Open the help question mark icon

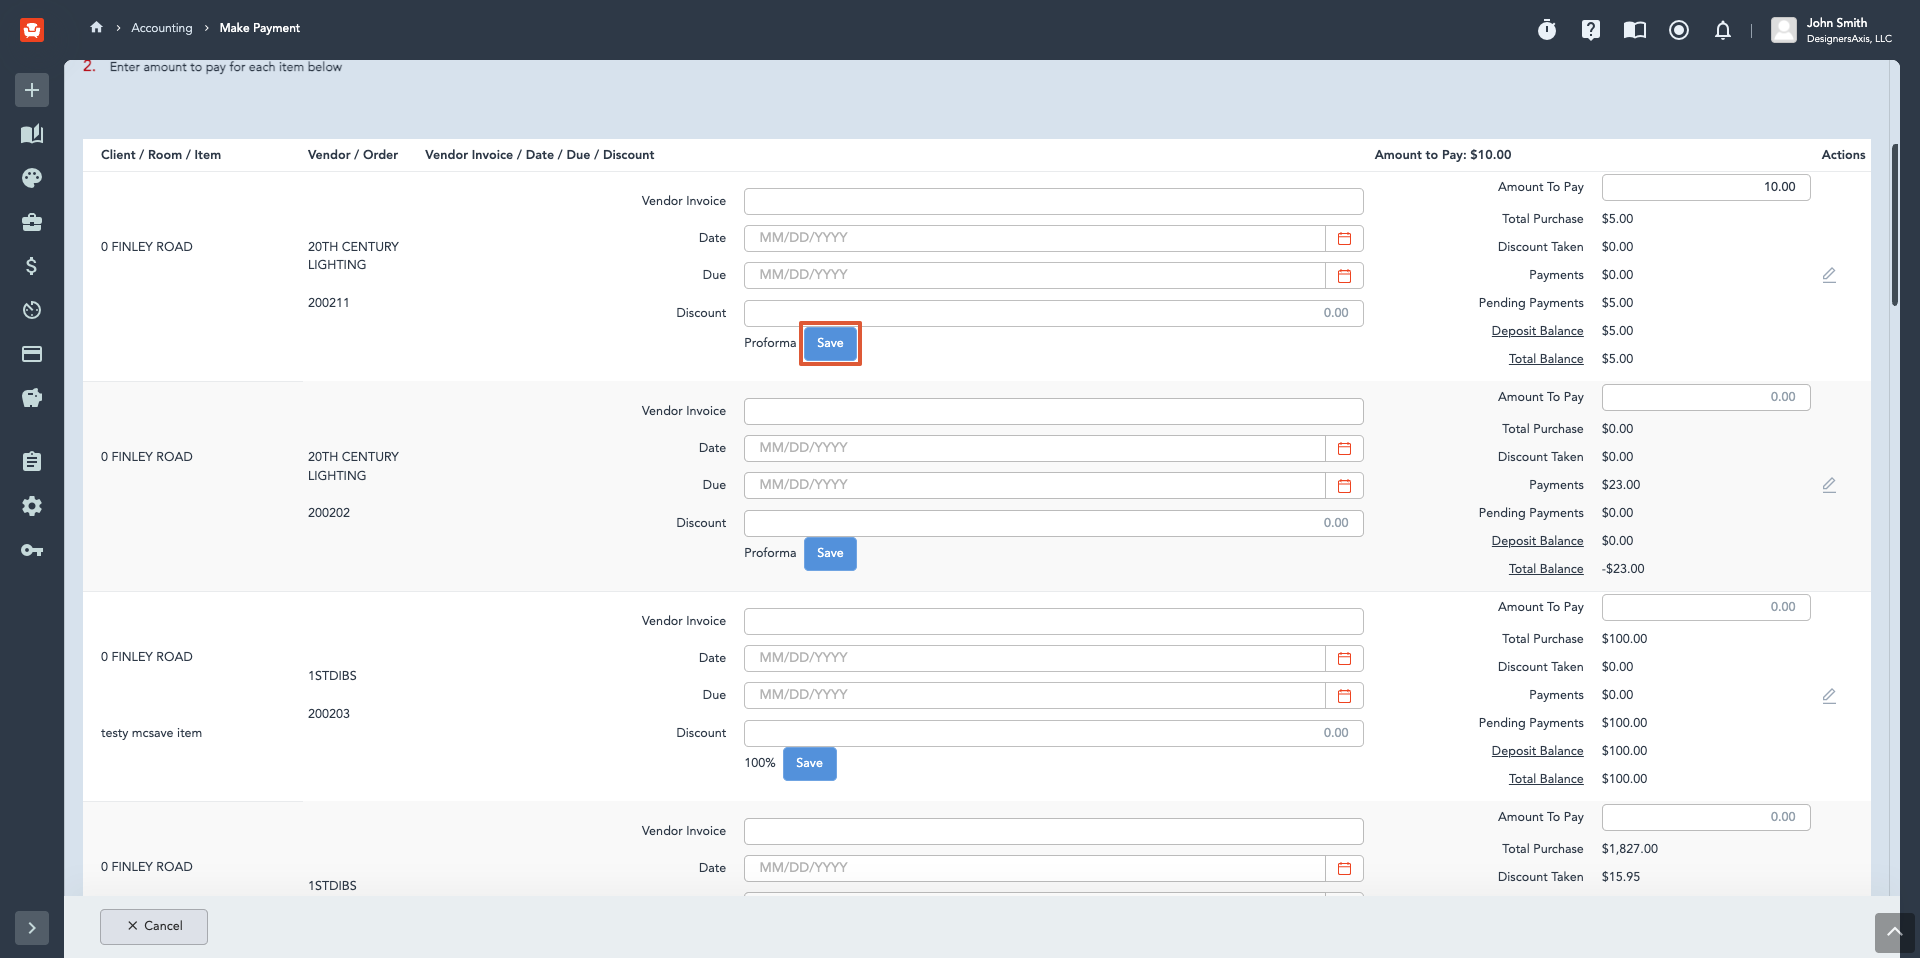(x=1591, y=30)
